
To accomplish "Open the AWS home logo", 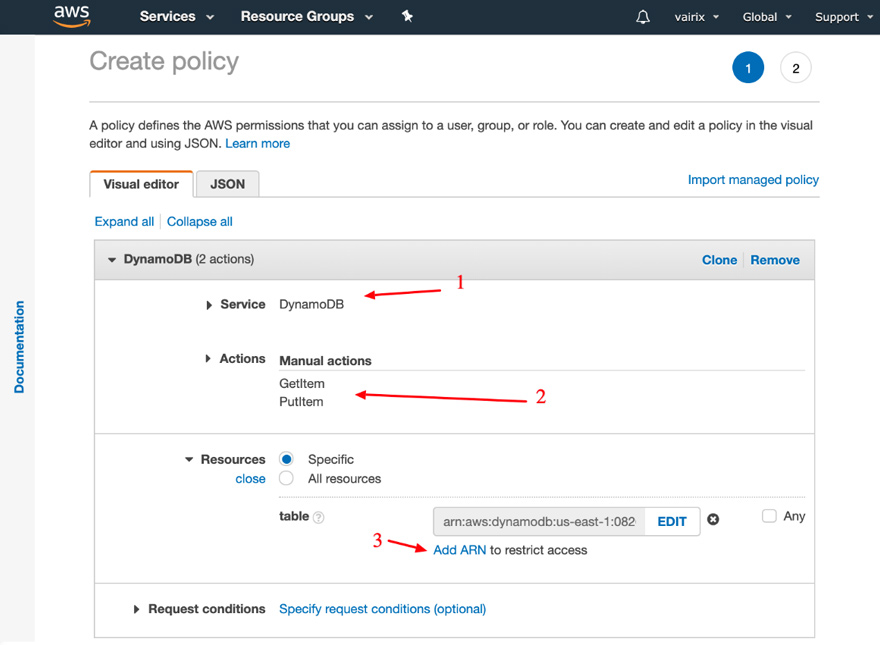I will point(71,16).
